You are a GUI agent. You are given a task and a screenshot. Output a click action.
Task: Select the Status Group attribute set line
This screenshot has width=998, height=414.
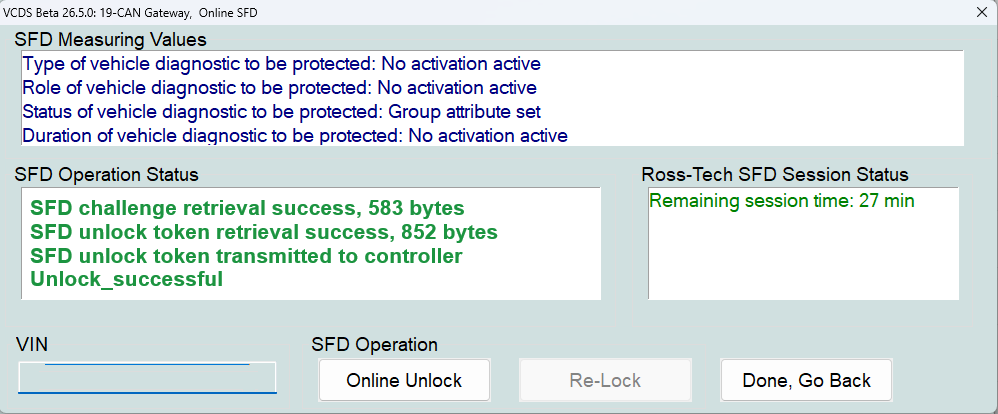(281, 112)
